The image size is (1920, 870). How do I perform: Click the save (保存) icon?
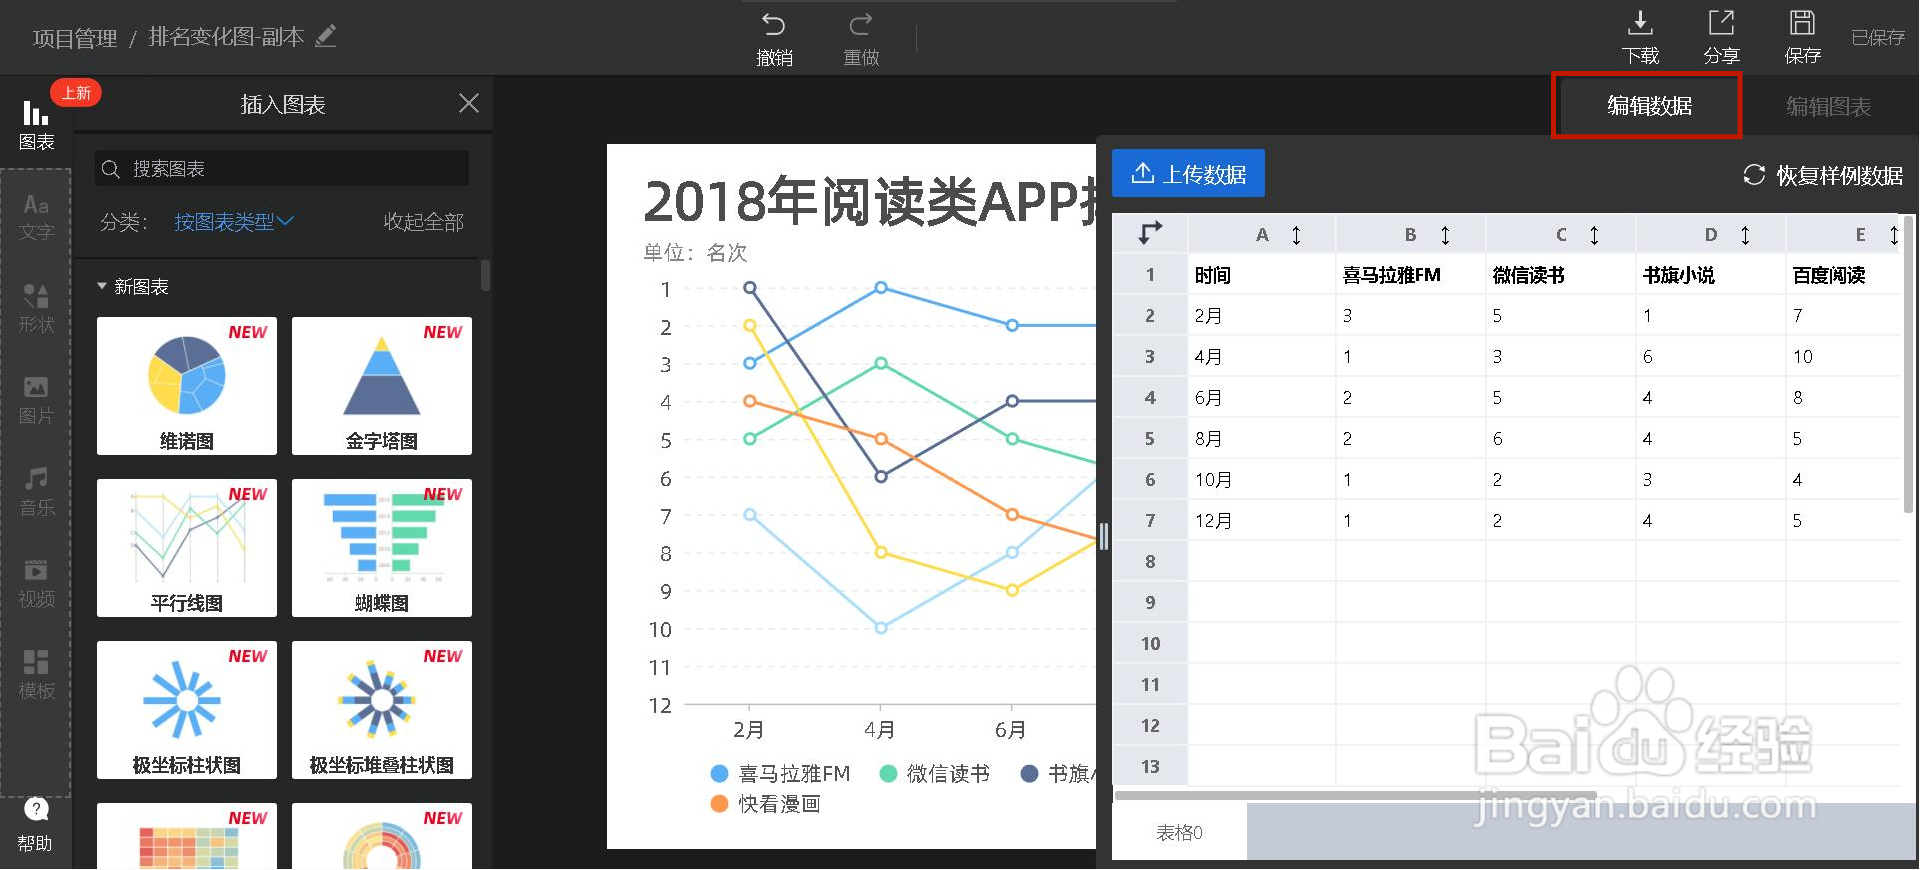1802,22
